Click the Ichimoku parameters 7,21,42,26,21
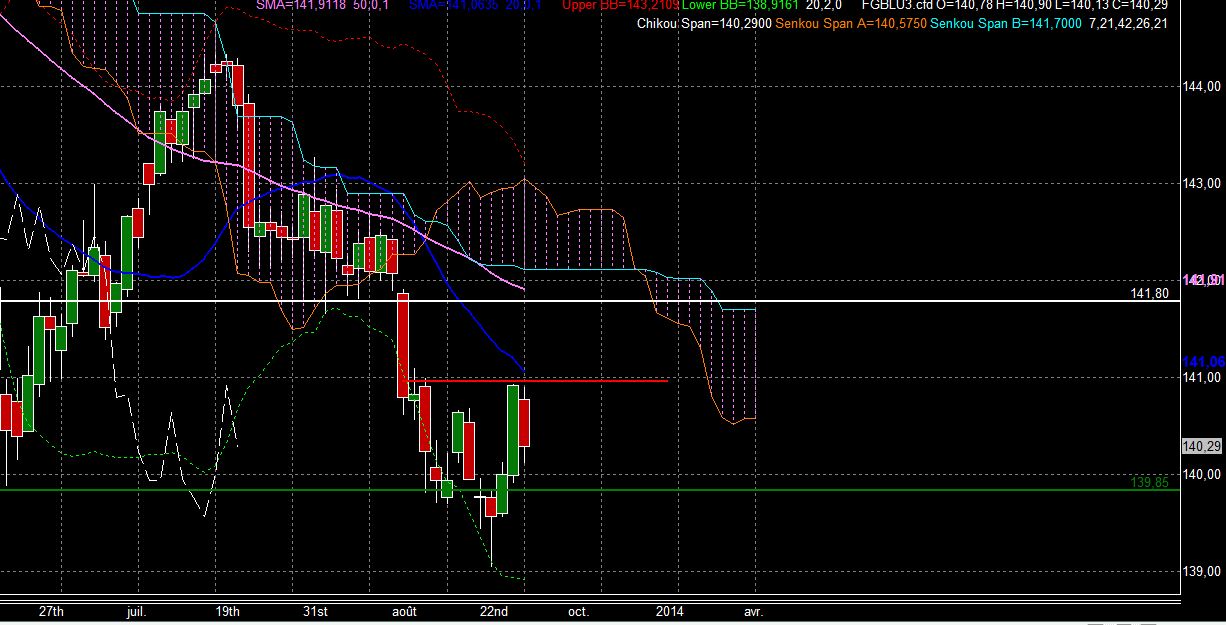1226x625 pixels. click(x=1129, y=23)
